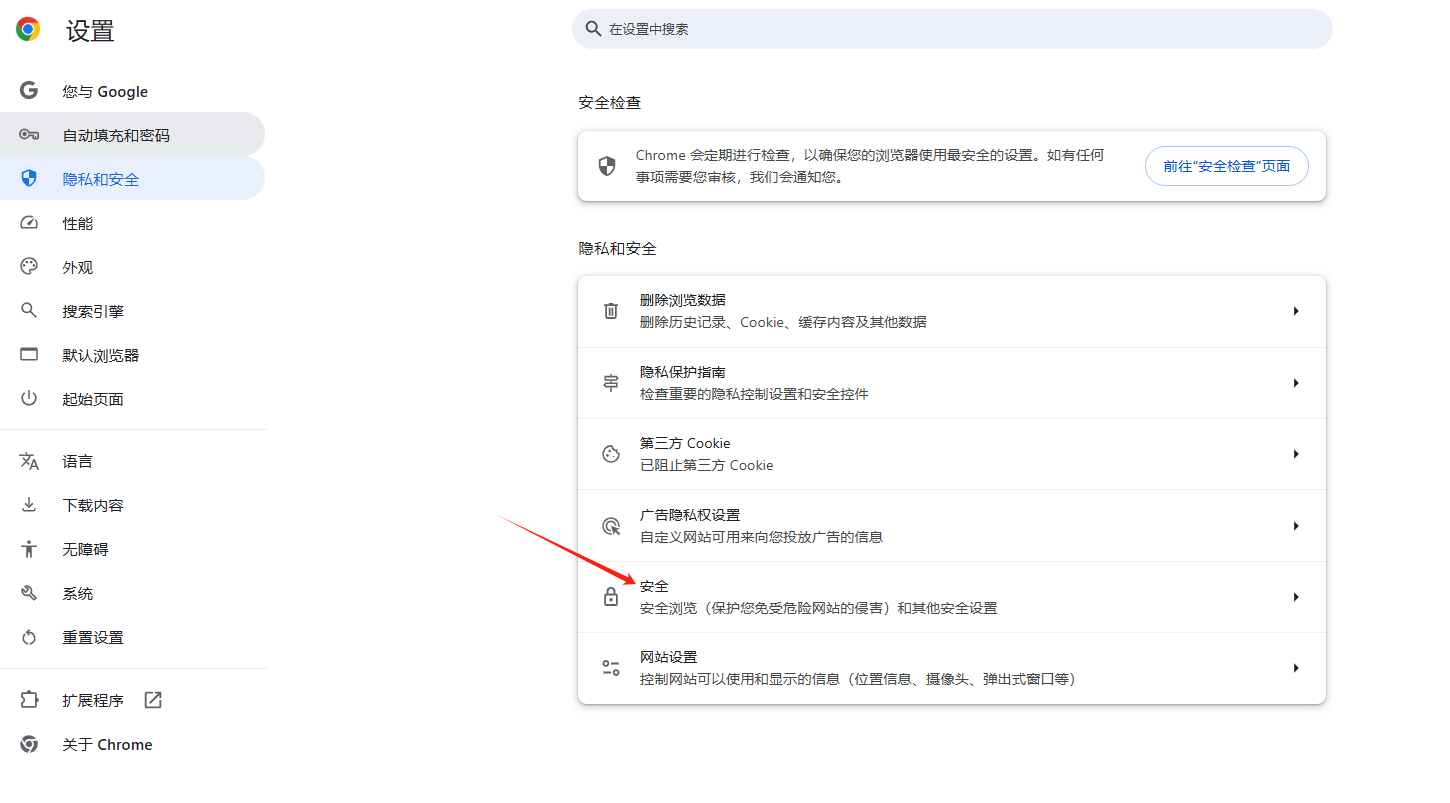Expand the 删除浏览数据 row arrow
Image resolution: width=1450 pixels, height=803 pixels.
click(x=1296, y=311)
